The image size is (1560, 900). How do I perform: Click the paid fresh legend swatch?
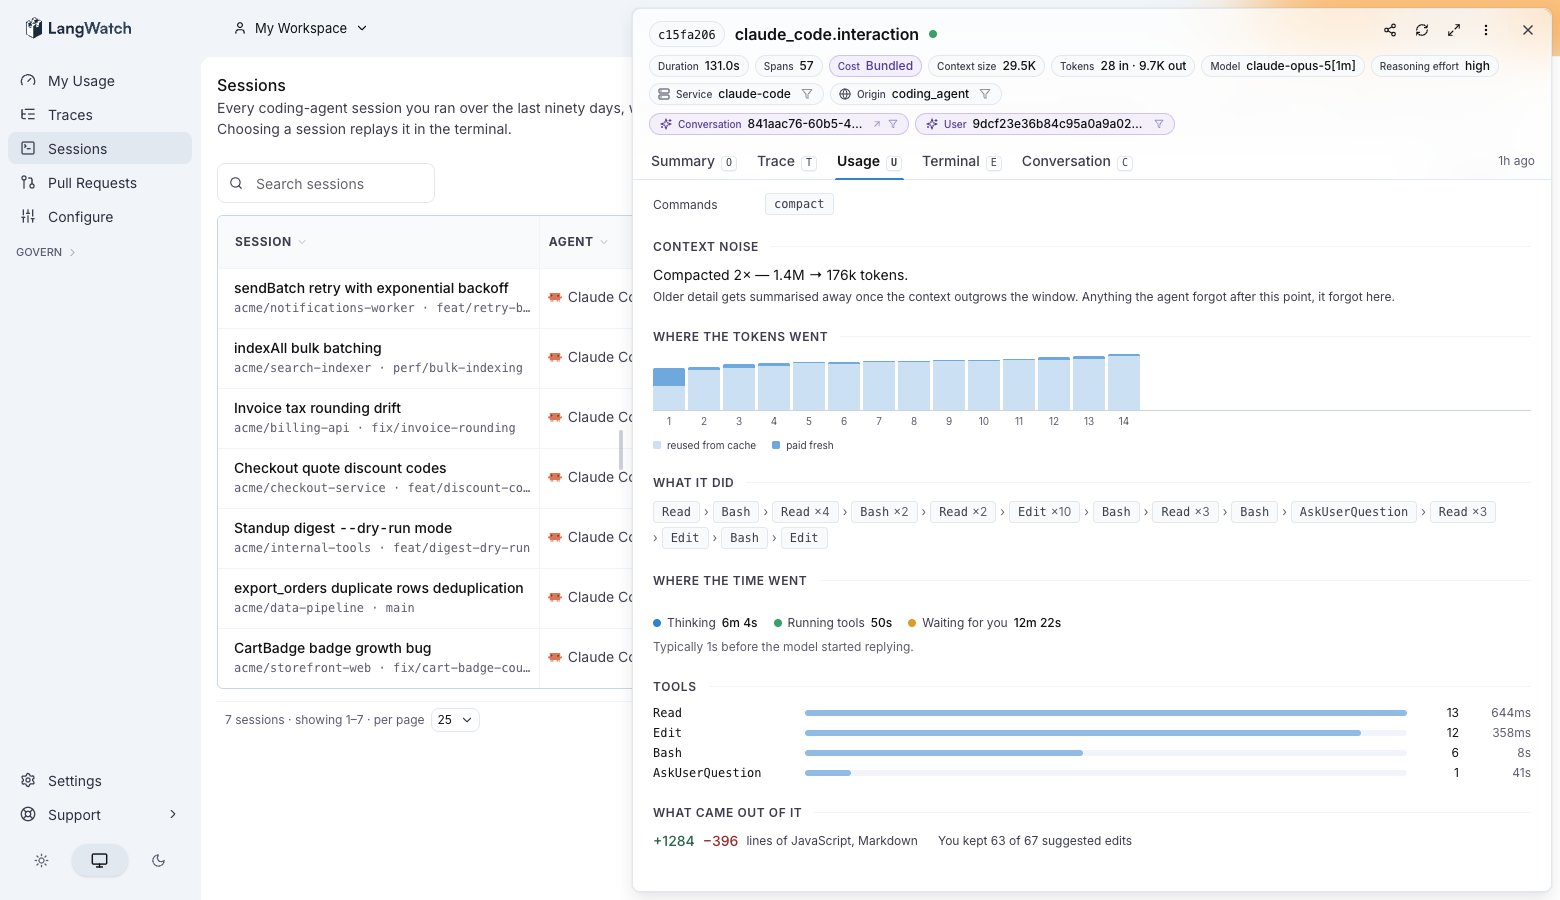776,445
